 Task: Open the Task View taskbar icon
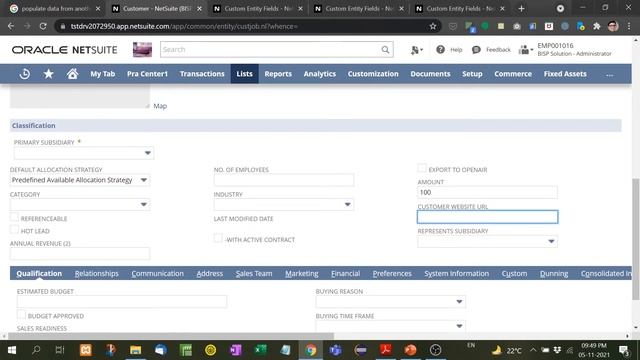click(x=60, y=350)
